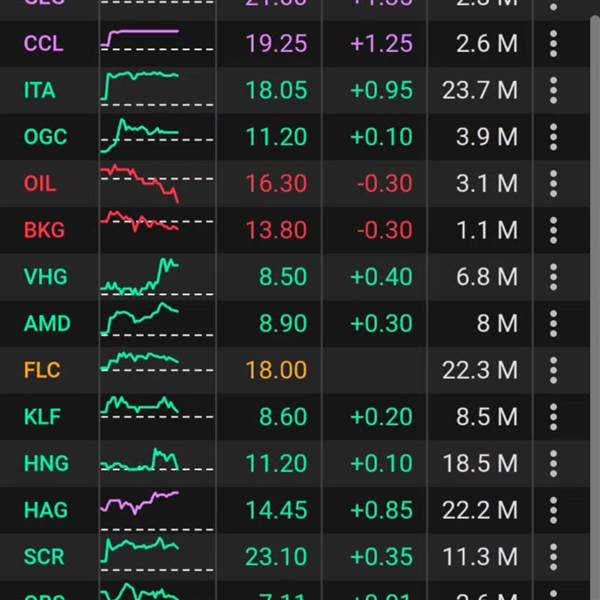This screenshot has height=600, width=600.
Task: Select the KLF ticker symbol
Action: pos(42,417)
